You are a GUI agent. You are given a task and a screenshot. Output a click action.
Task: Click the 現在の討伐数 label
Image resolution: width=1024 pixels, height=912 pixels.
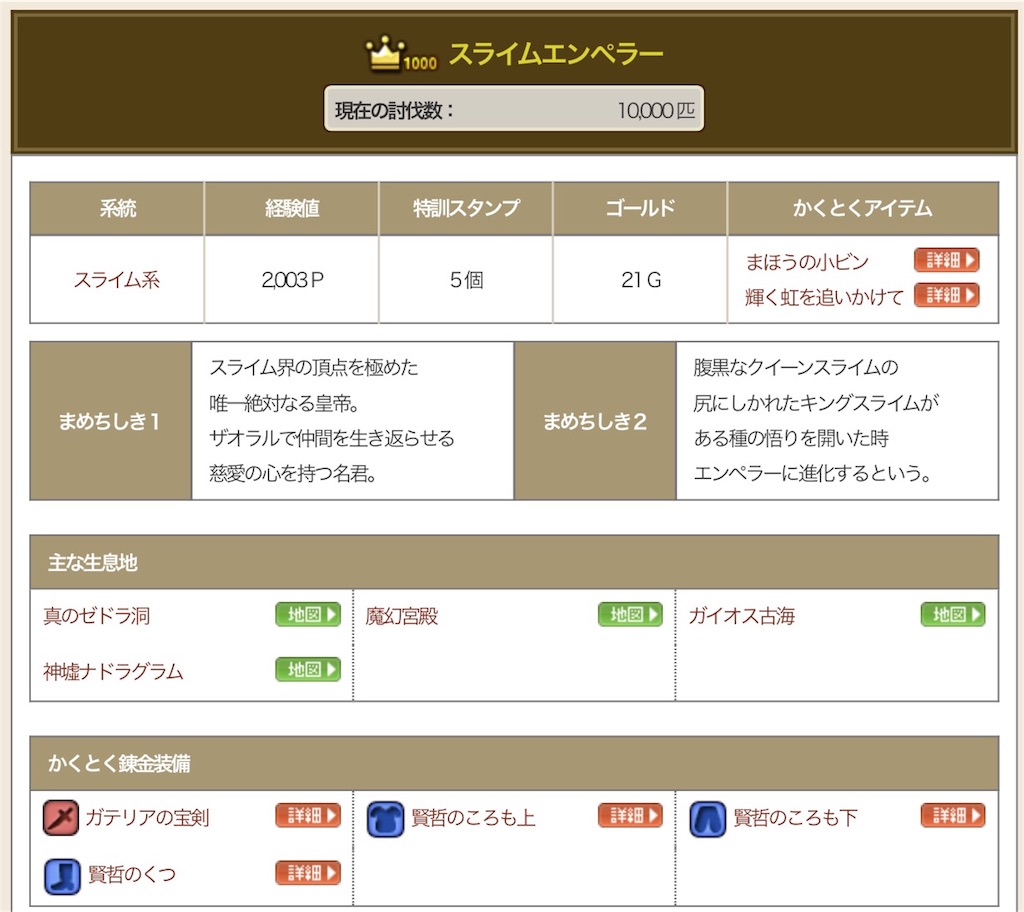394,110
